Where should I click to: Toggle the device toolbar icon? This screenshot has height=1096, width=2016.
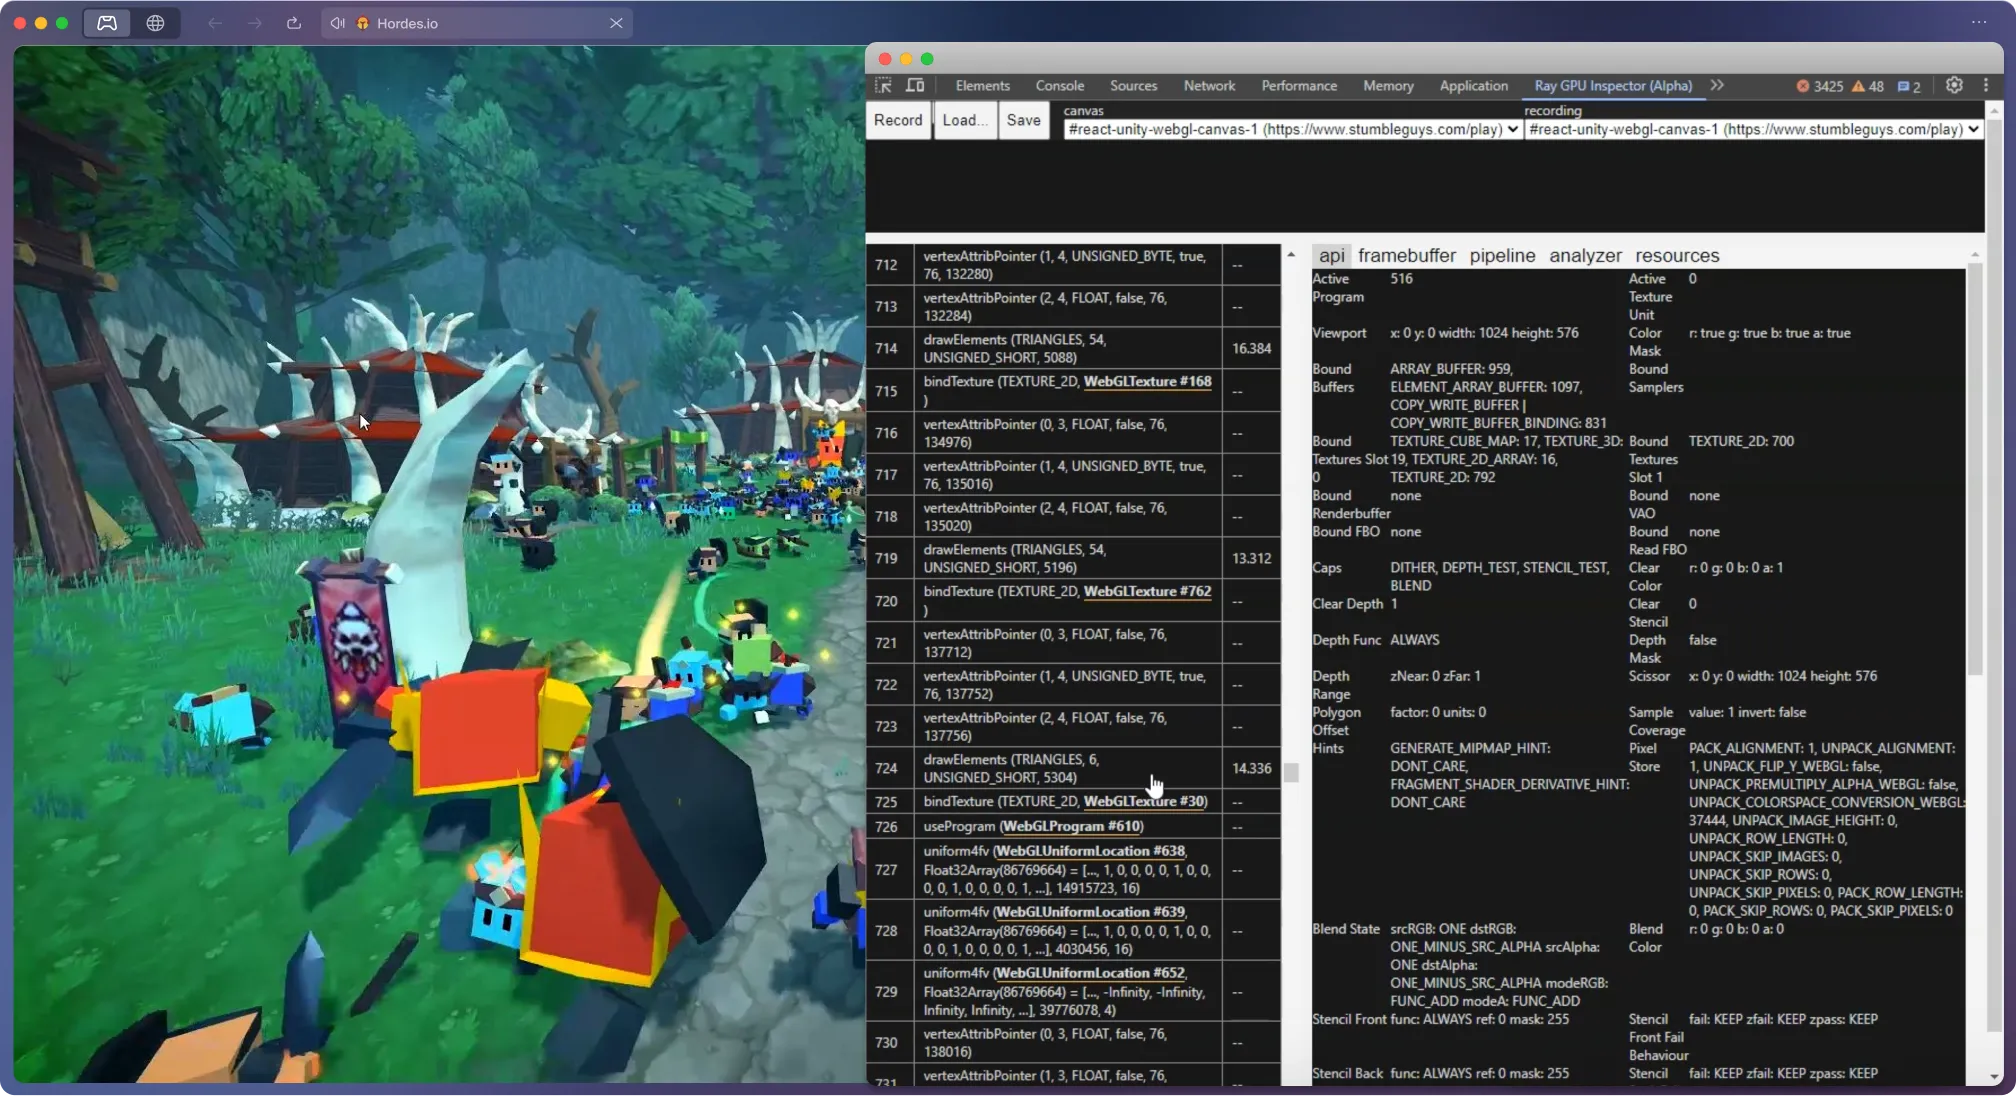pos(914,86)
